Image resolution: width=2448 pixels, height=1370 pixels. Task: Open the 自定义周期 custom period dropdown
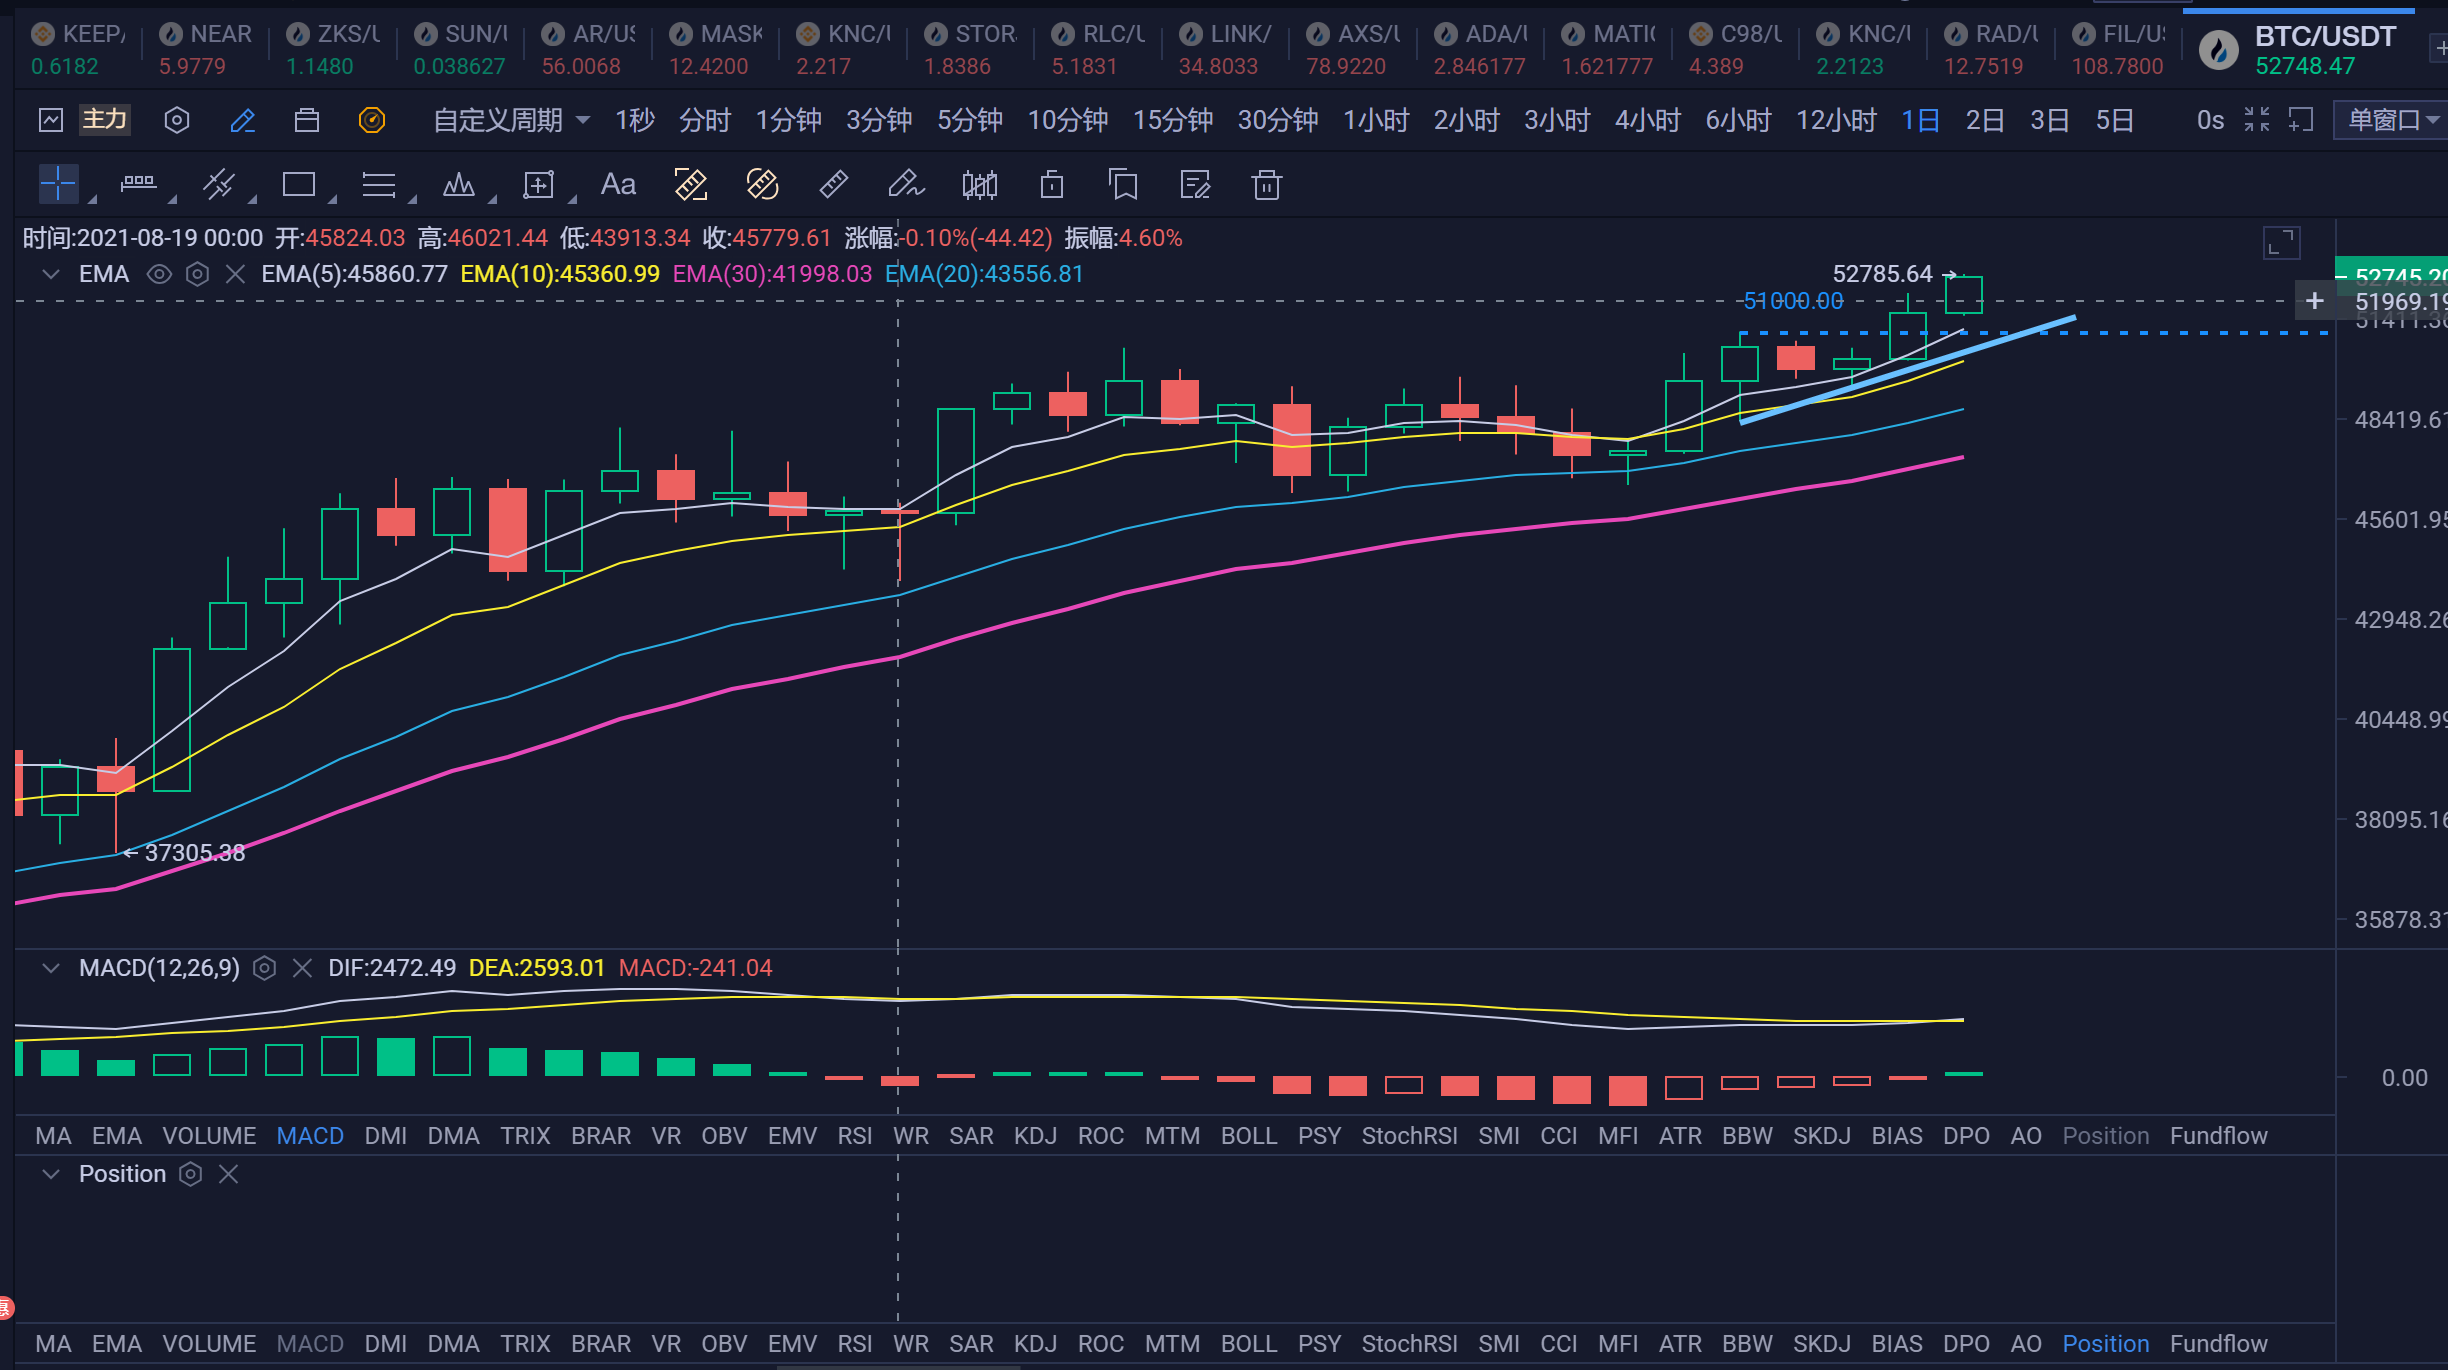click(x=510, y=121)
